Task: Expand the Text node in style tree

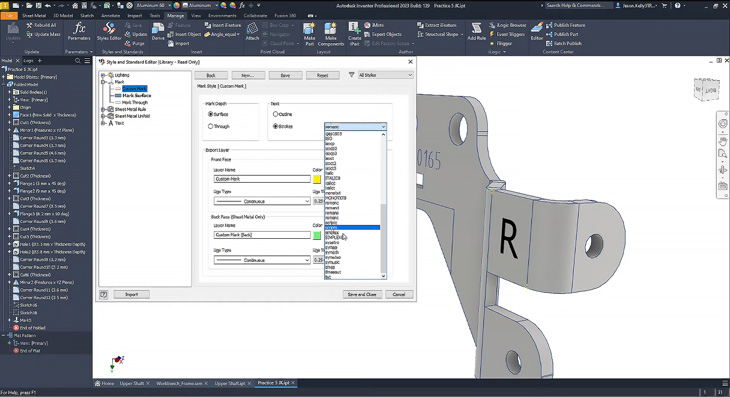Action: tap(103, 123)
